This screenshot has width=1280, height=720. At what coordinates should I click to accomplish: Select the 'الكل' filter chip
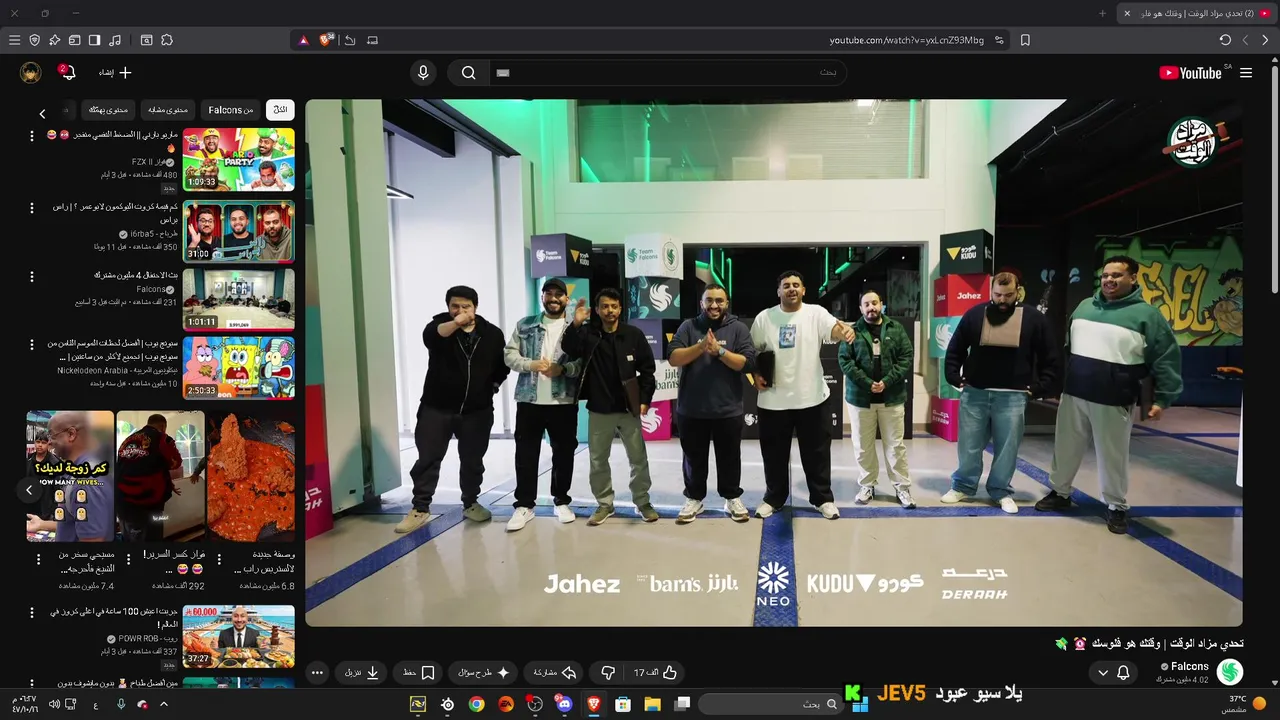(x=280, y=110)
